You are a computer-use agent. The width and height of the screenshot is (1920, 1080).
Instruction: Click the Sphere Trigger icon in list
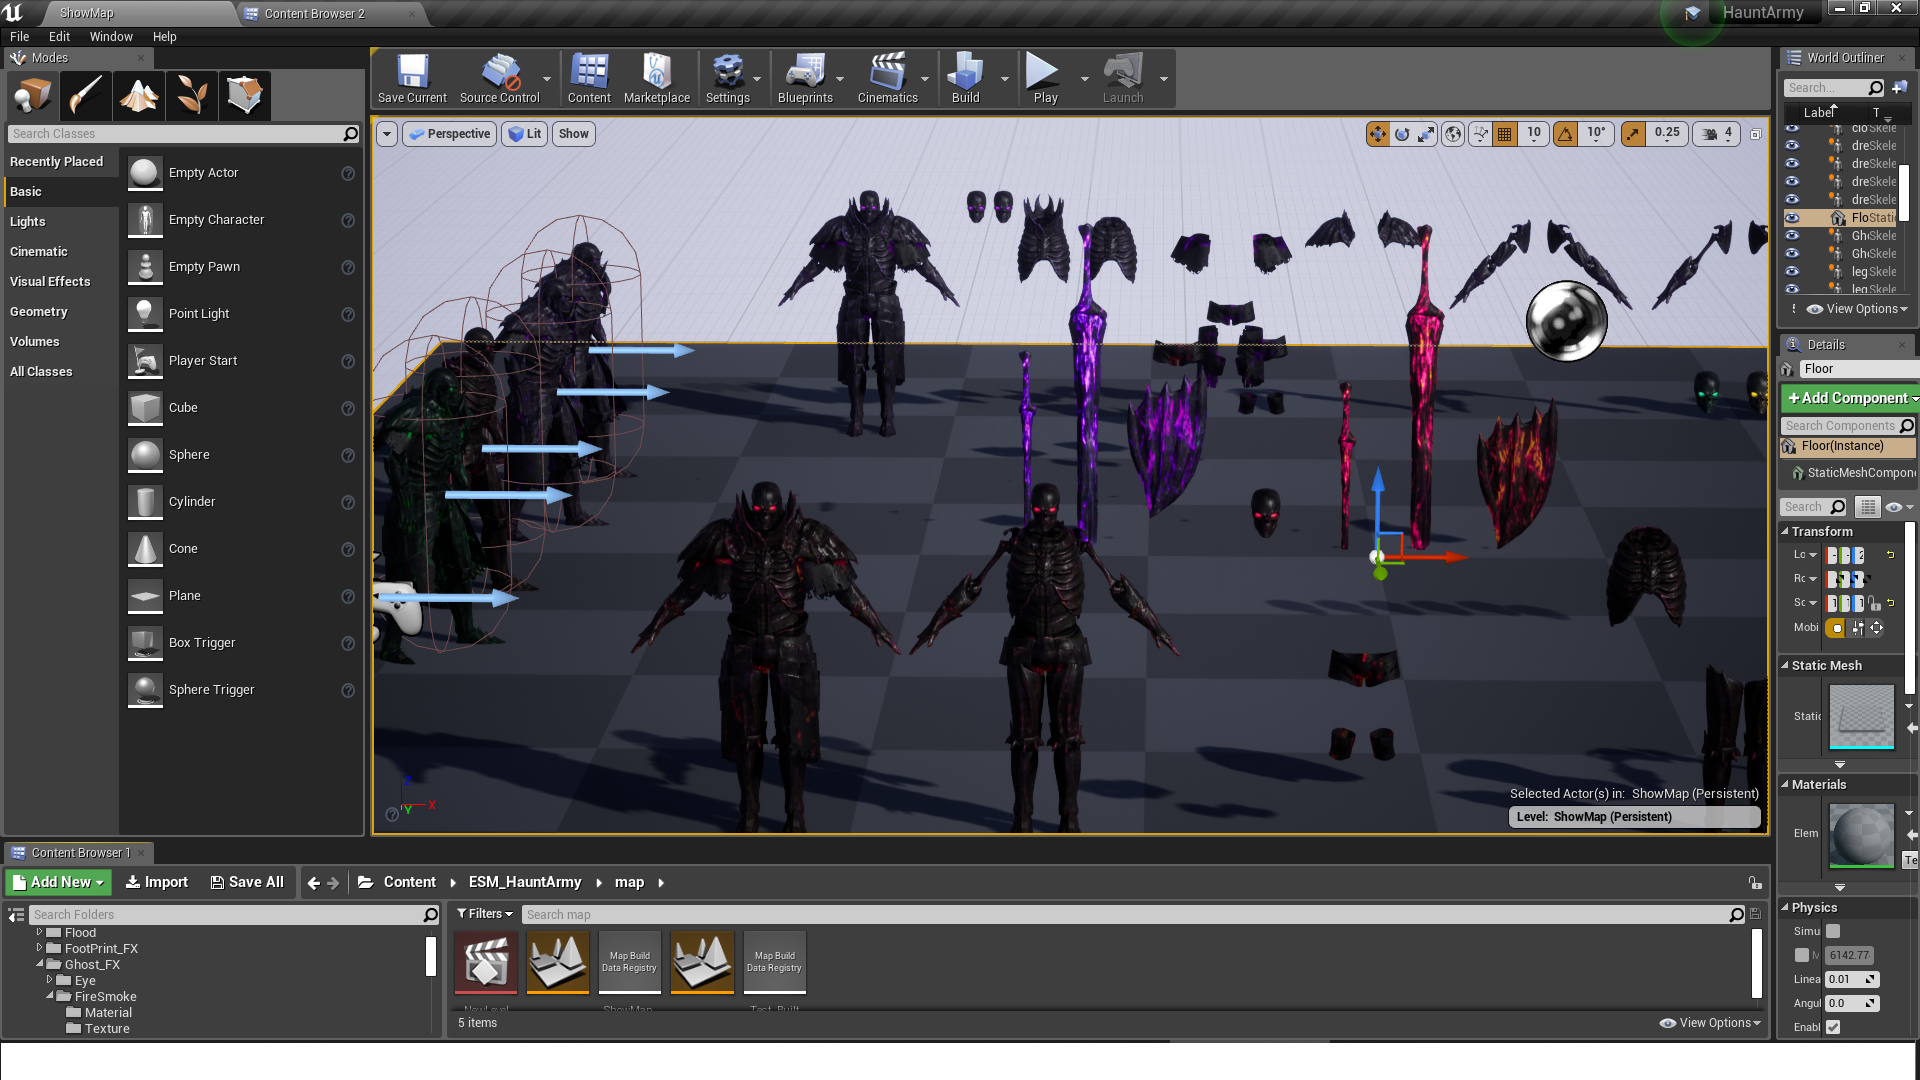click(x=145, y=690)
